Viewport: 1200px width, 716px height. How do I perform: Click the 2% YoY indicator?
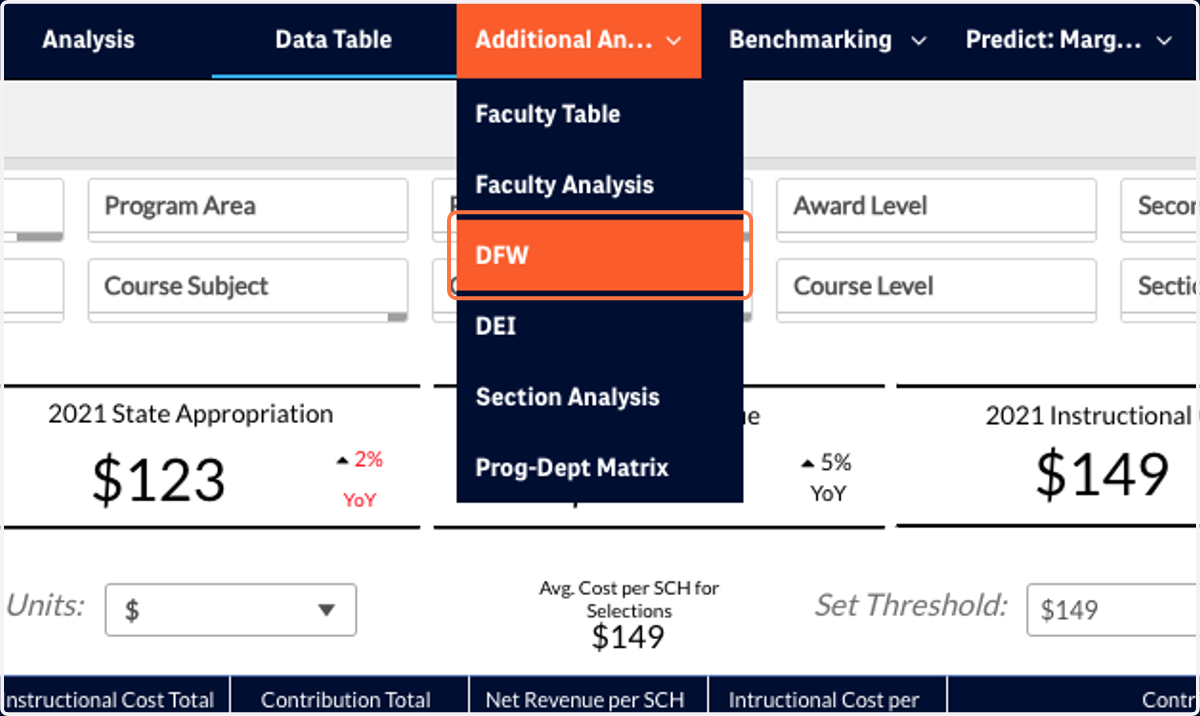tap(359, 479)
